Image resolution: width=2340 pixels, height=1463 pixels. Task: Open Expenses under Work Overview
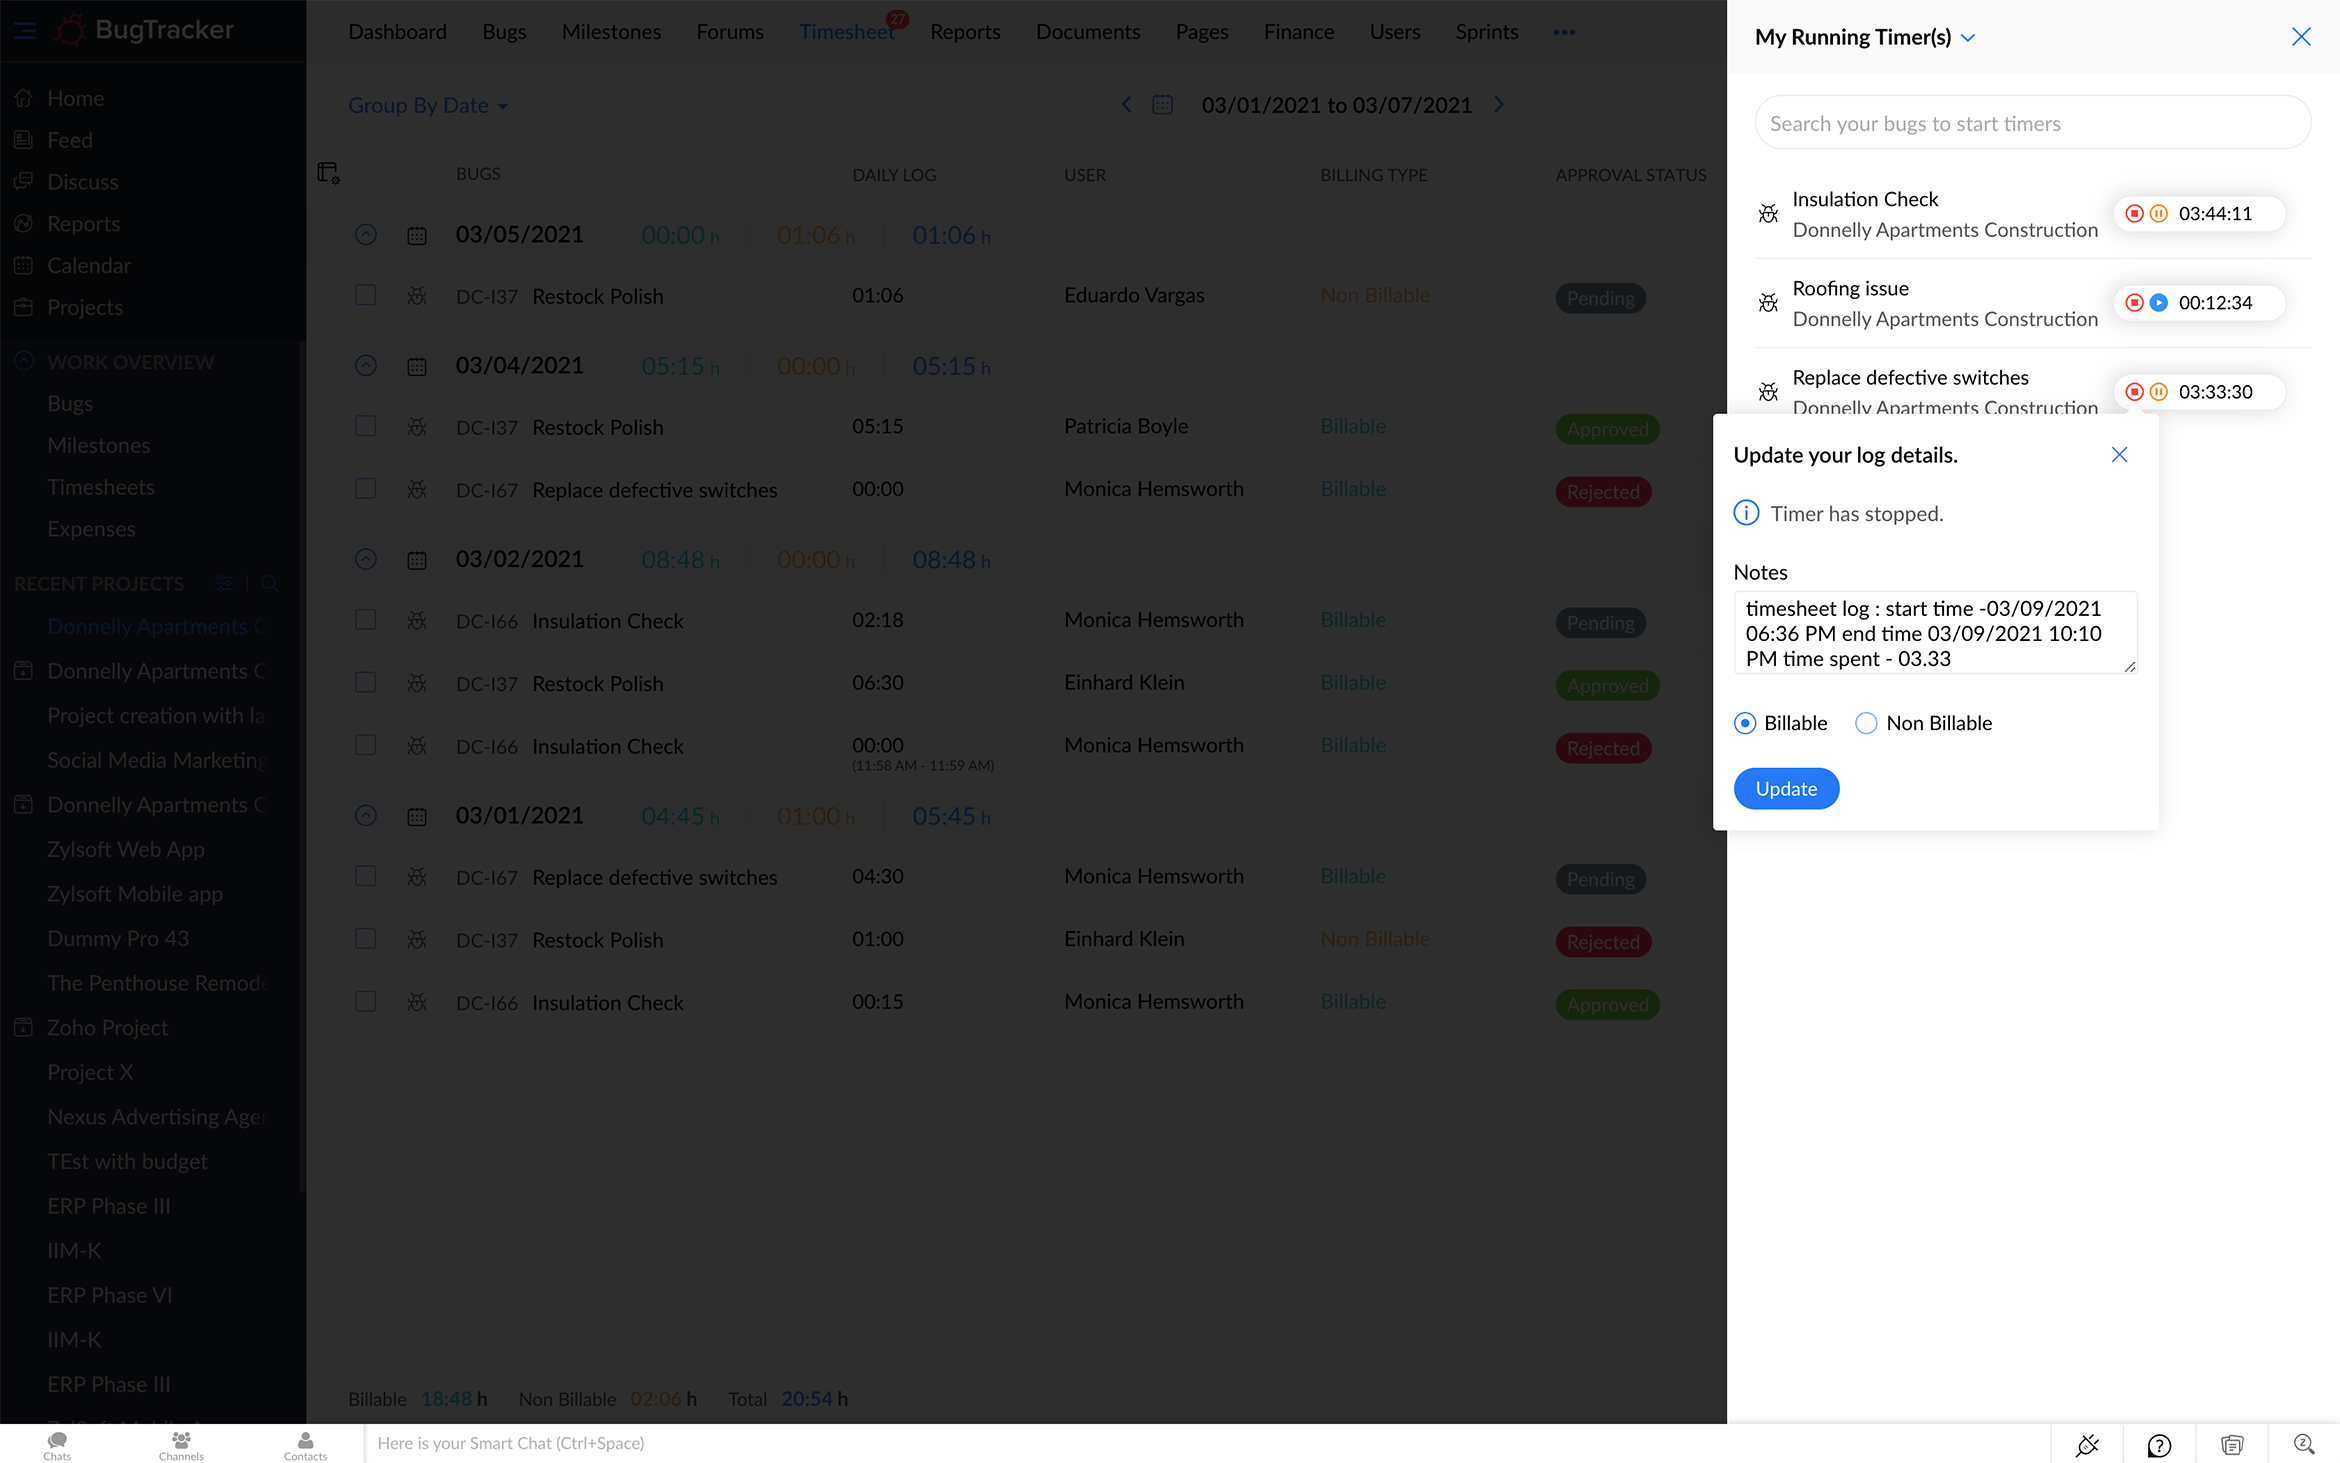[x=91, y=529]
